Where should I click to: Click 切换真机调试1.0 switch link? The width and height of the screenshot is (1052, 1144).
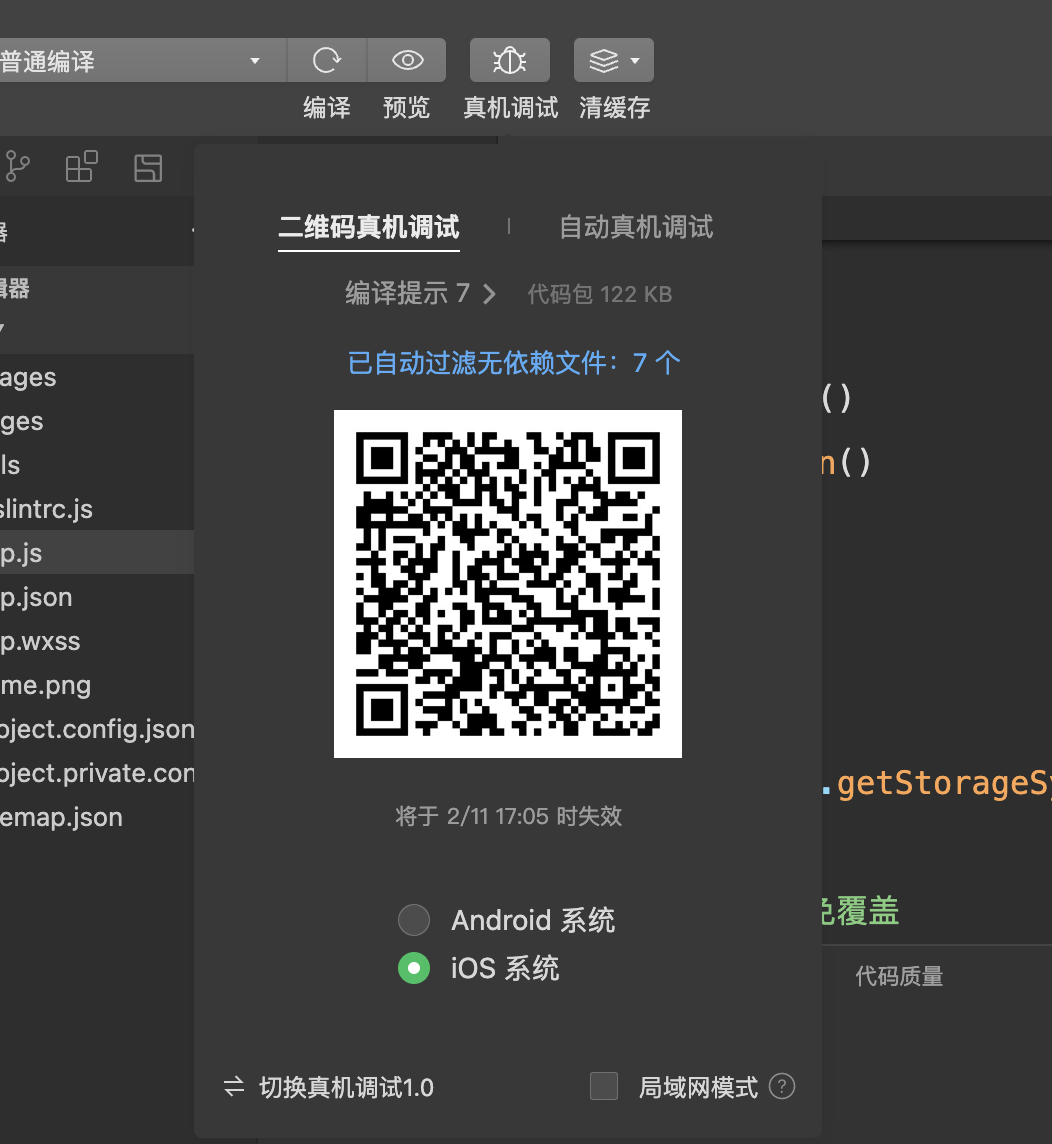coord(328,1087)
